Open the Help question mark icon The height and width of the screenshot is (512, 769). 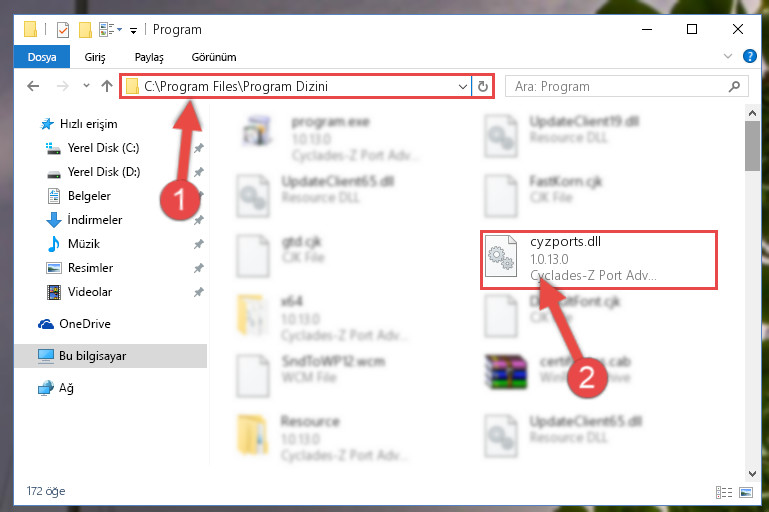pyautogui.click(x=749, y=56)
